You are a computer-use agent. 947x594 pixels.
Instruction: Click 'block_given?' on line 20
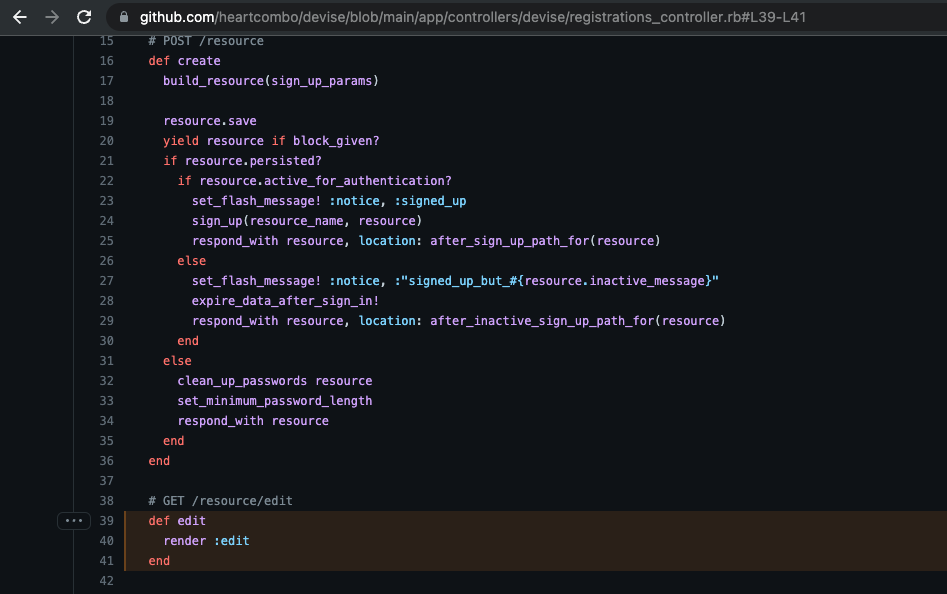click(336, 141)
